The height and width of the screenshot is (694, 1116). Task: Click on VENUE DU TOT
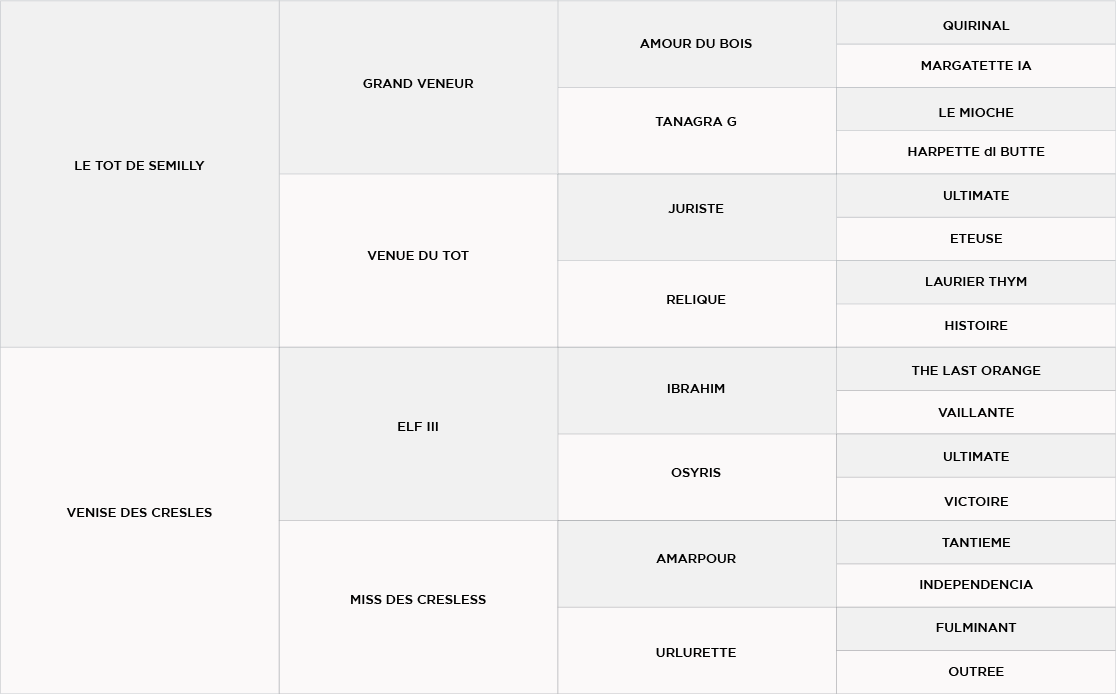tap(418, 256)
